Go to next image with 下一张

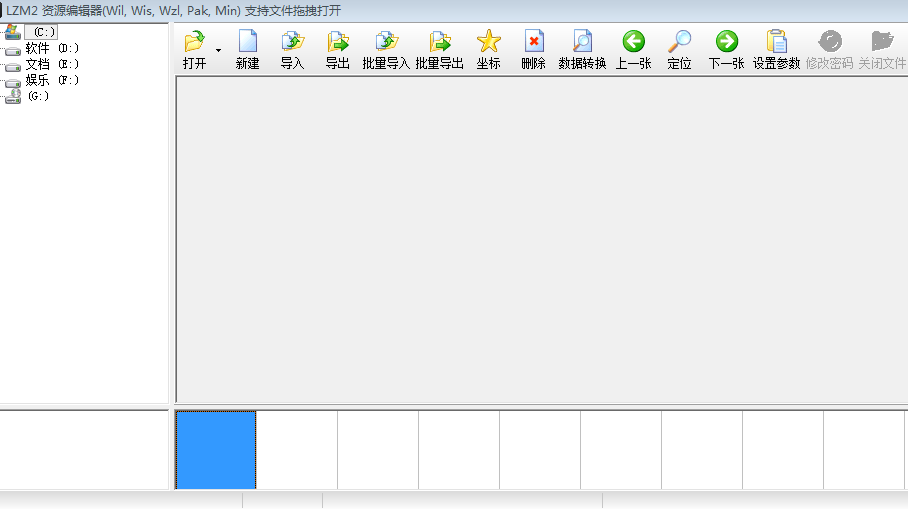[726, 50]
